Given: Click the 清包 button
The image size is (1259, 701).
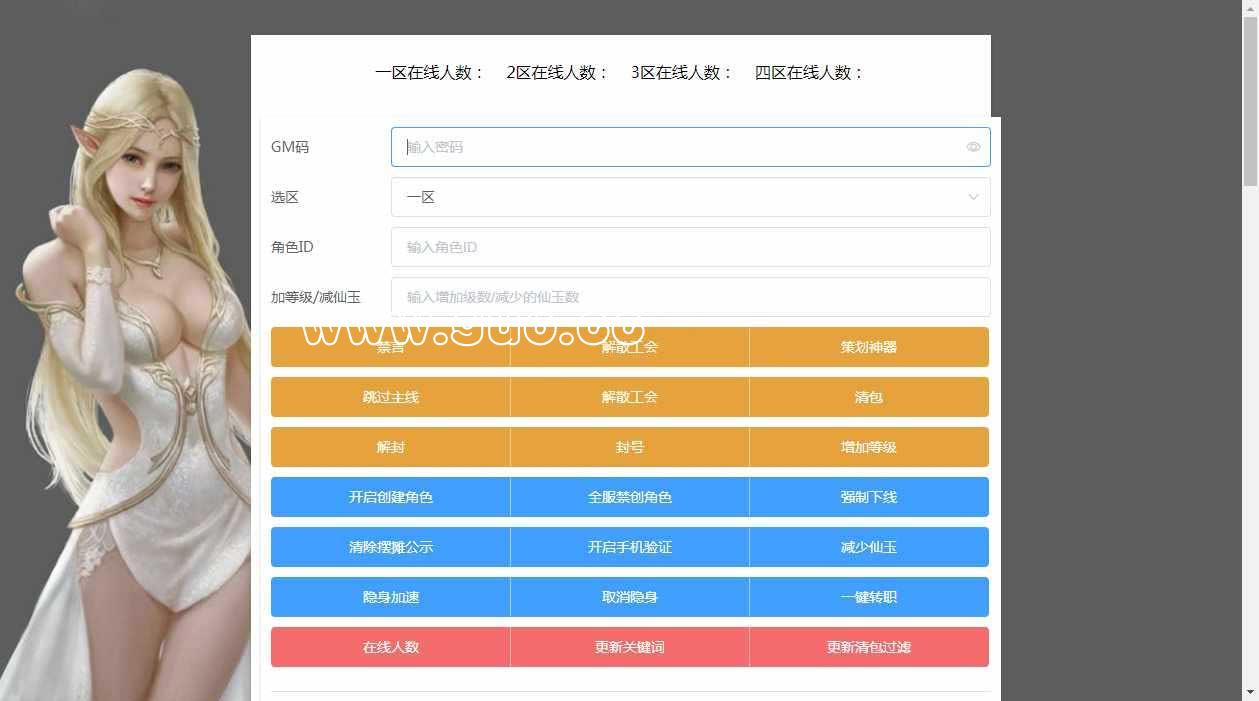Looking at the screenshot, I should (868, 397).
